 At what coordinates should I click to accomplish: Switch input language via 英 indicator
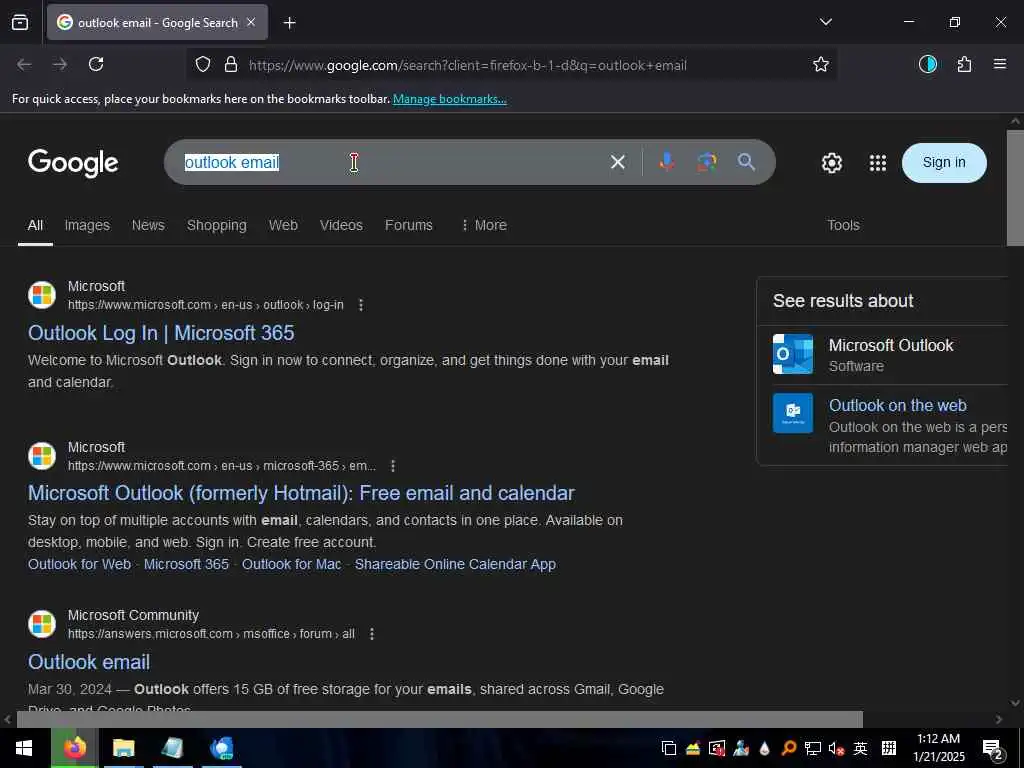861,748
